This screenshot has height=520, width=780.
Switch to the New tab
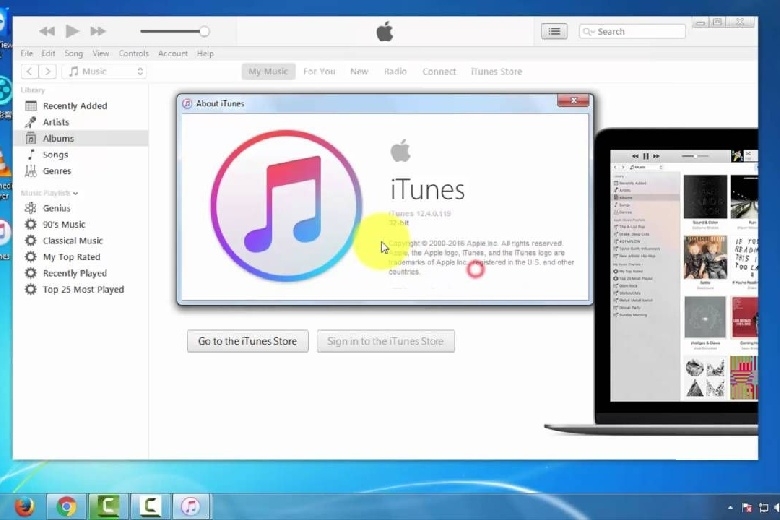(359, 71)
